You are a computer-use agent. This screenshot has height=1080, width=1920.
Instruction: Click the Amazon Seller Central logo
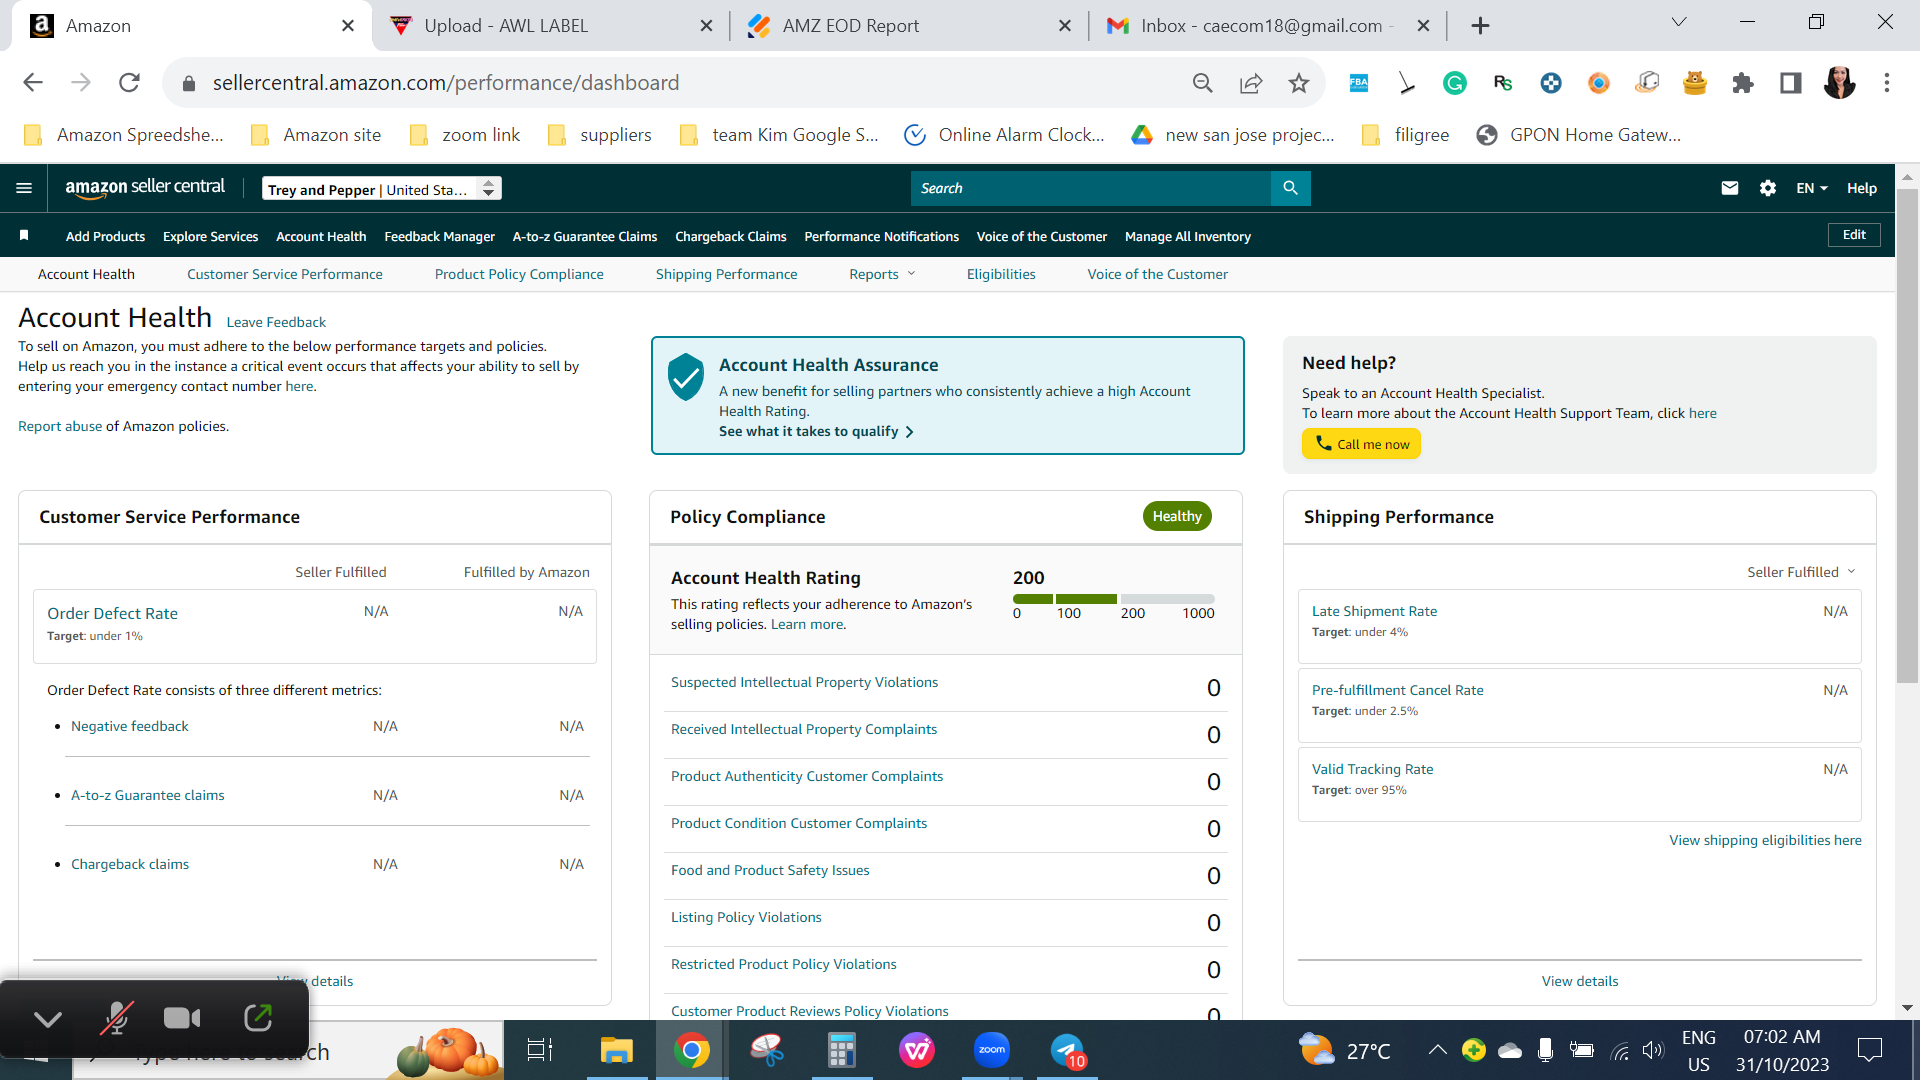[145, 187]
